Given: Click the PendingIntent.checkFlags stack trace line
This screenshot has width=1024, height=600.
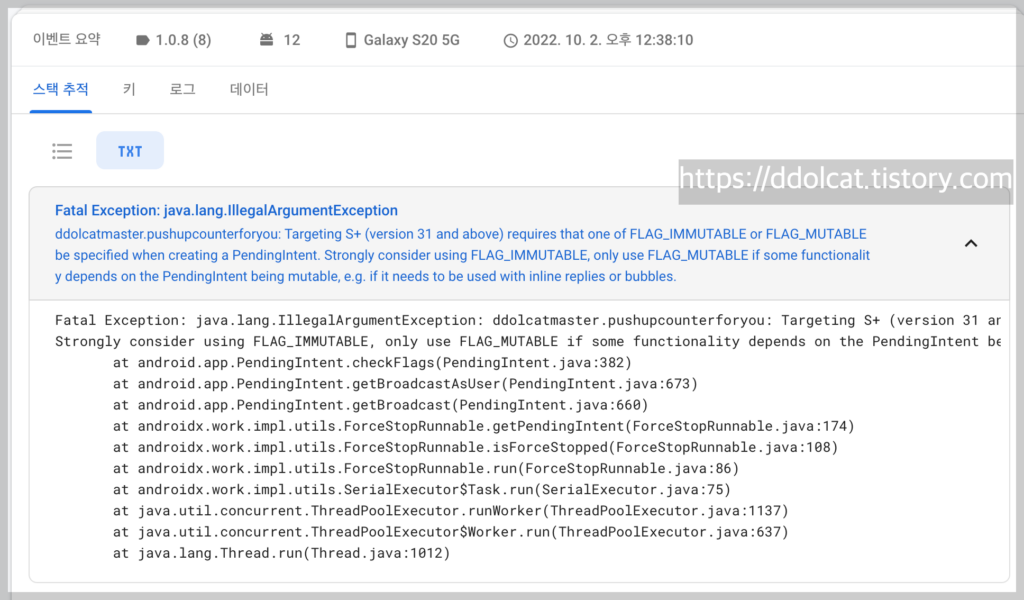Looking at the screenshot, I should click(x=372, y=362).
